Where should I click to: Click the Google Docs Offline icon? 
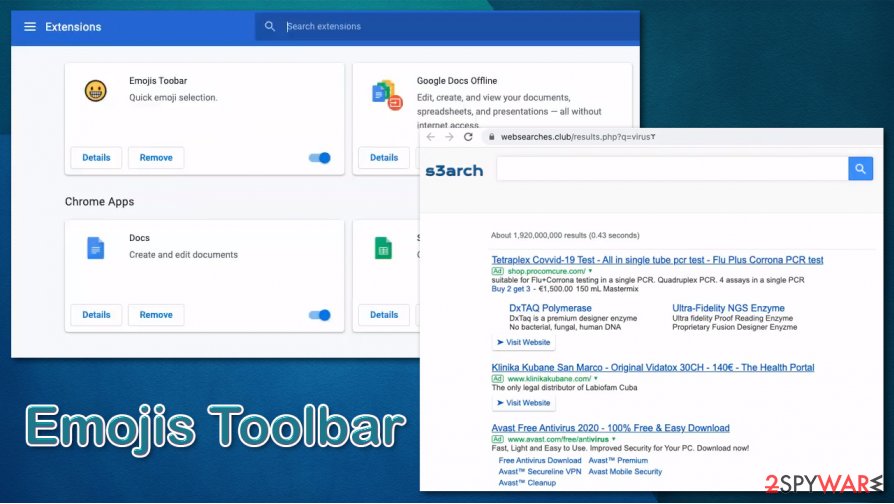(387, 95)
